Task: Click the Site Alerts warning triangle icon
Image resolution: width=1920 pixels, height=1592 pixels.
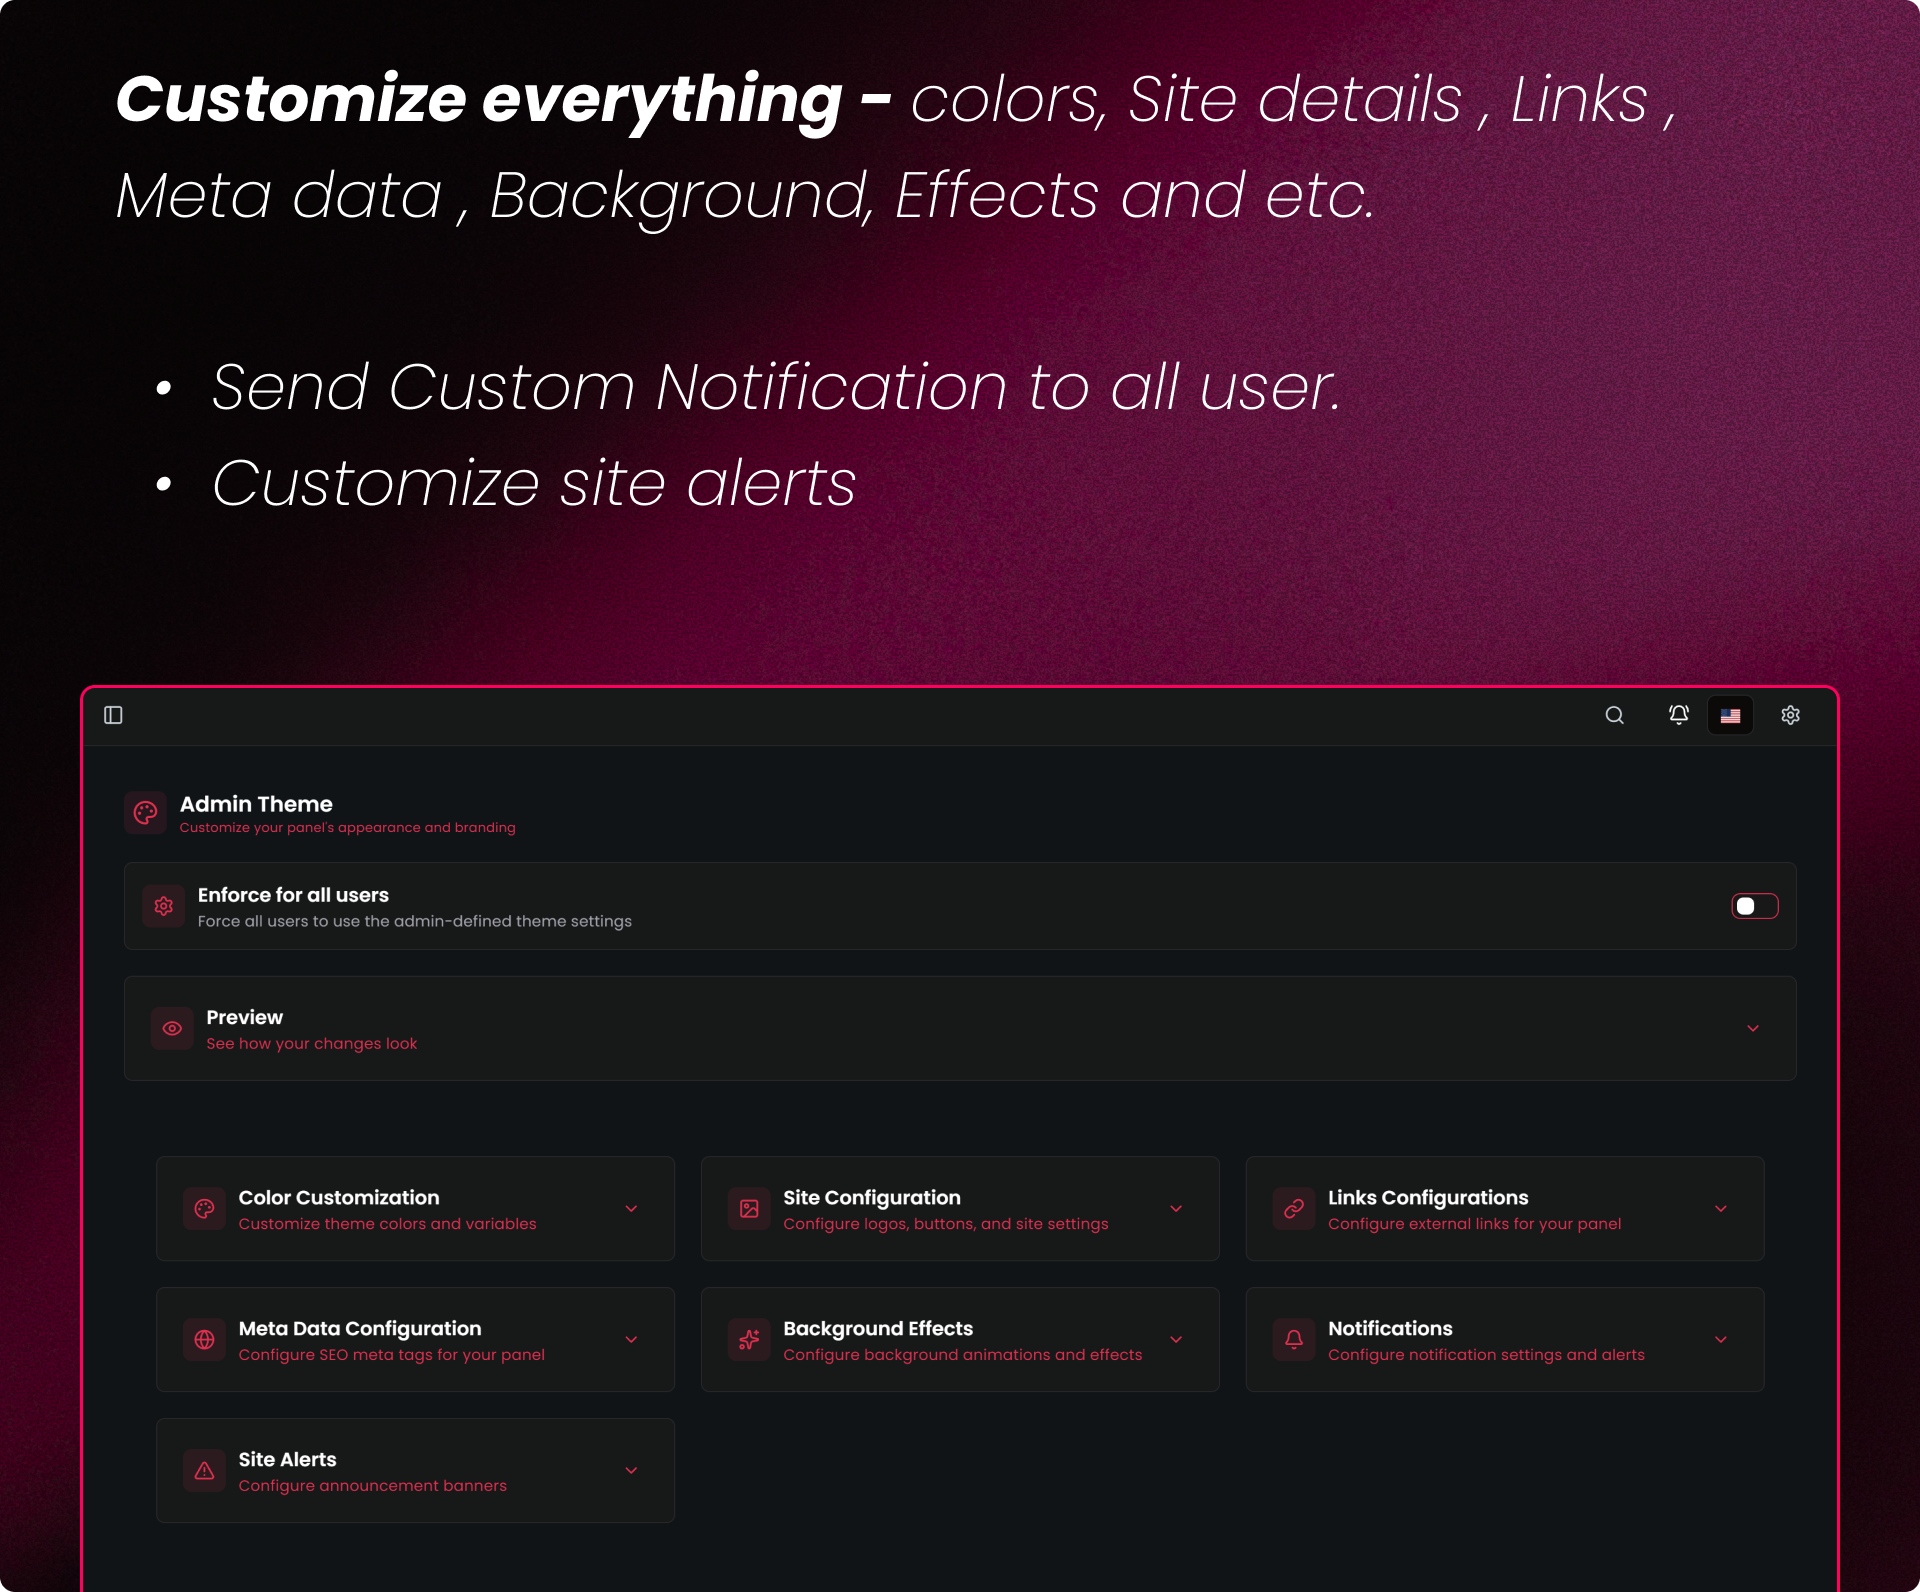Action: (x=204, y=1471)
